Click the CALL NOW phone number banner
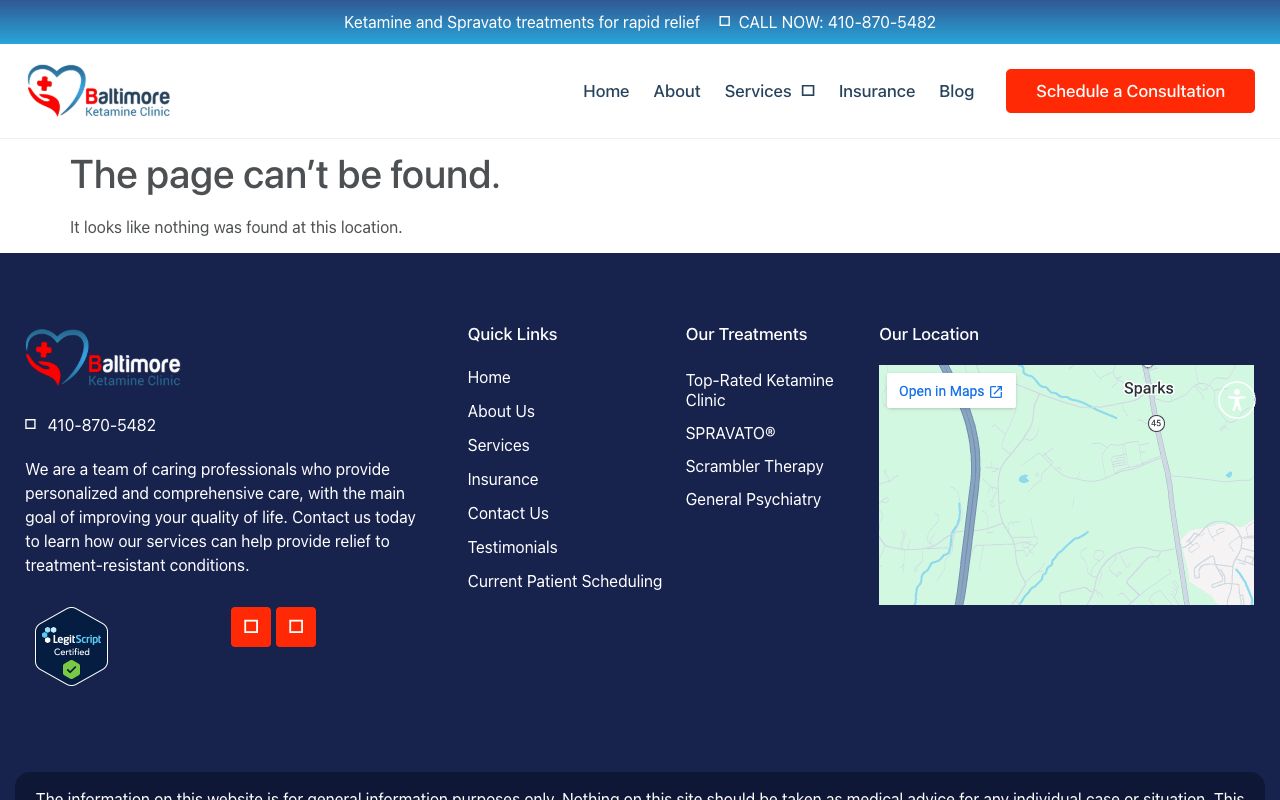 coord(836,22)
